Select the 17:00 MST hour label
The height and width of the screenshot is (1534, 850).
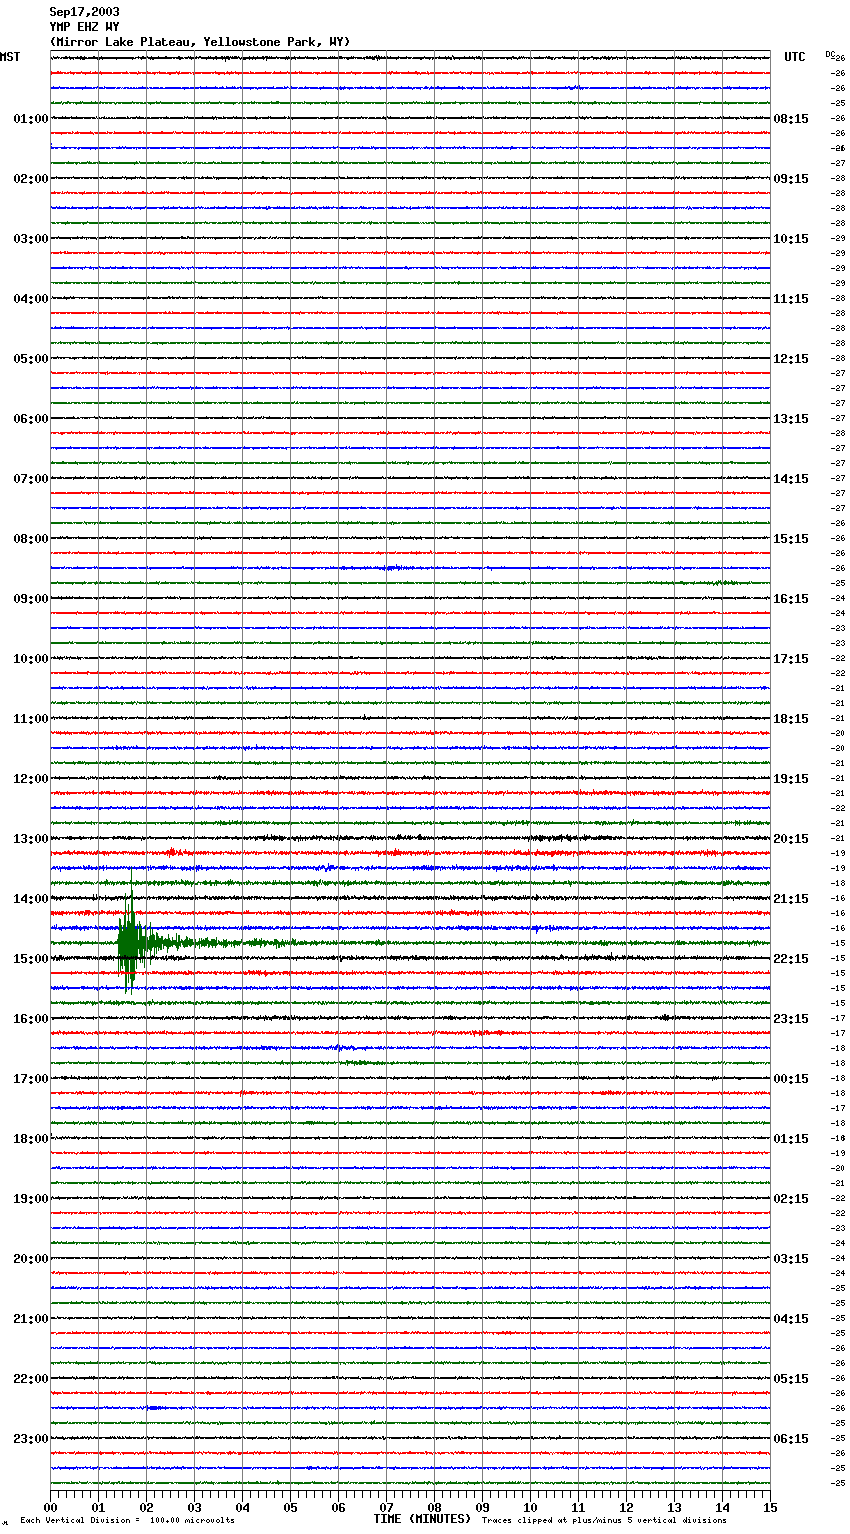click(x=31, y=1079)
